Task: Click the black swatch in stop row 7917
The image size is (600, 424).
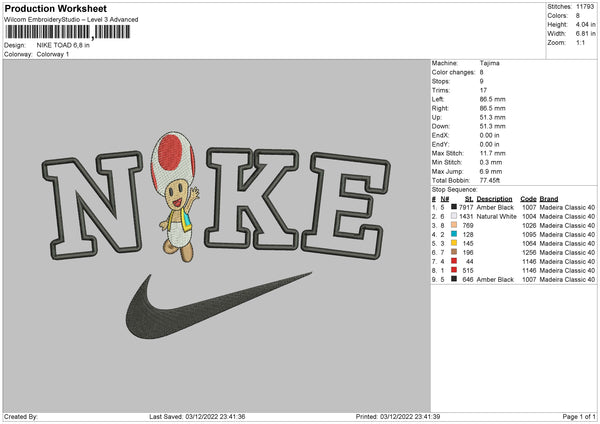Action: pos(454,207)
